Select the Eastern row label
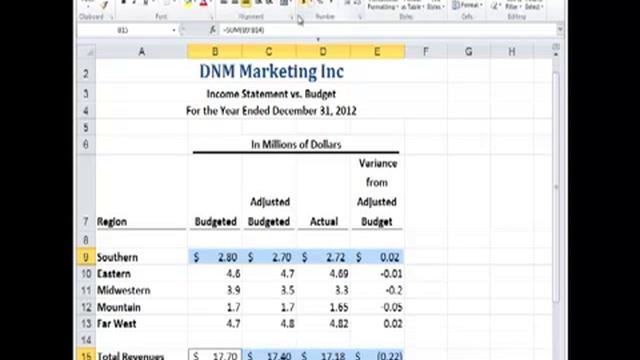The image size is (640, 360). pos(114,273)
